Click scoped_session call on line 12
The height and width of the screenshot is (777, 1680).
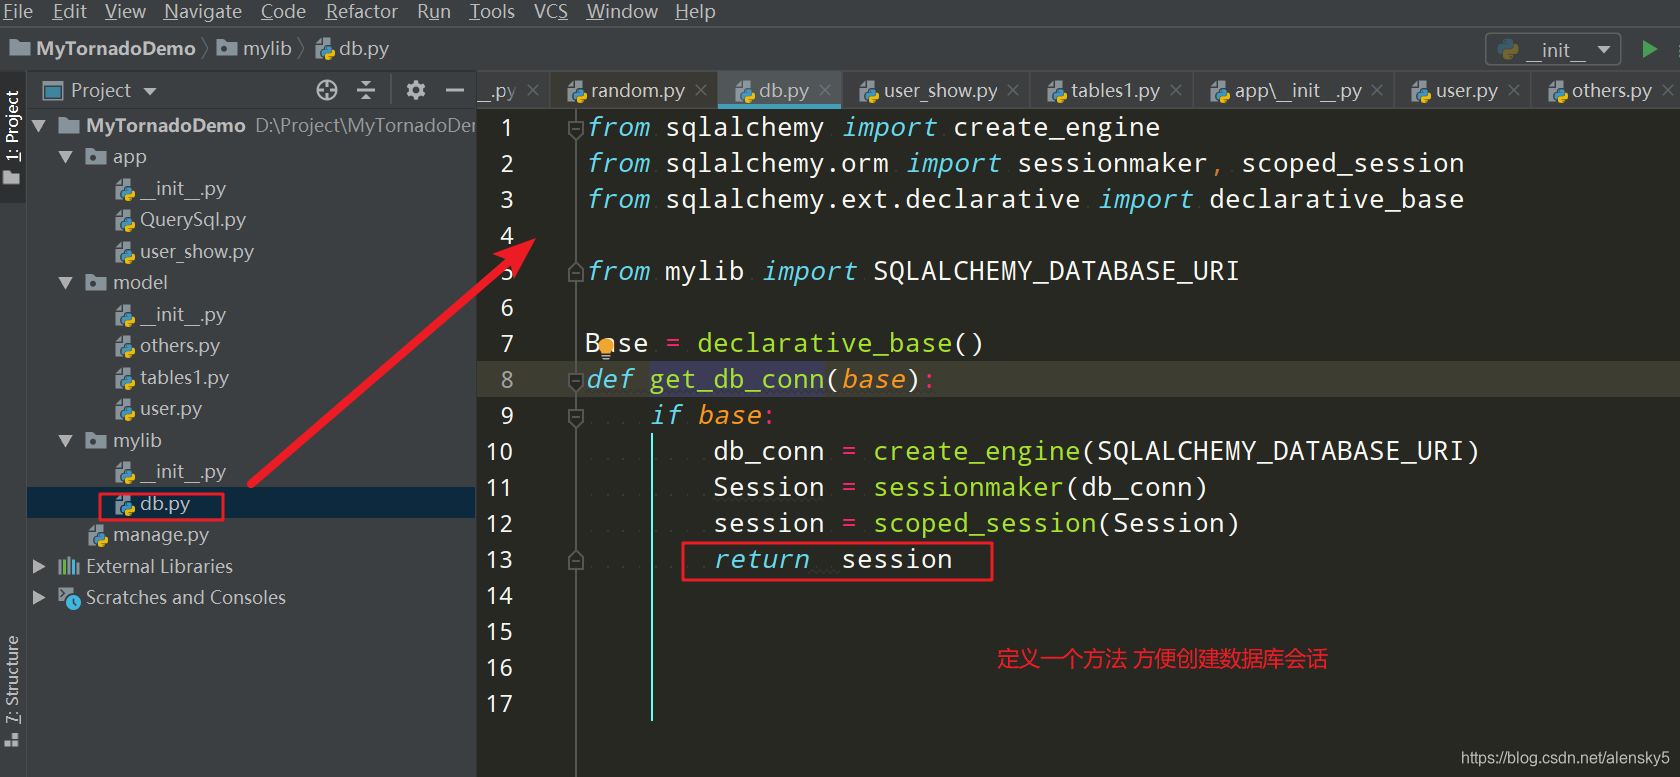(985, 524)
